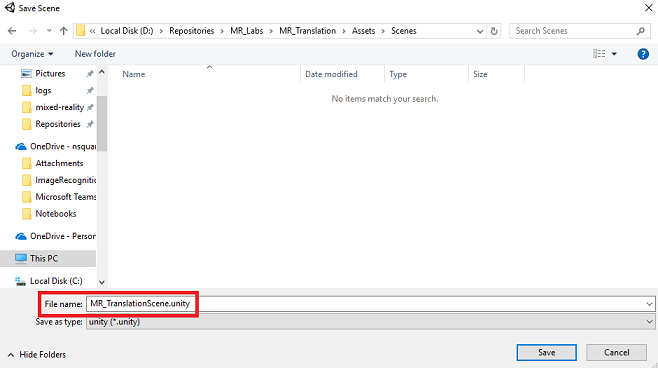
Task: Navigate to Local Disk (D:) breadcrumb
Action: pos(127,31)
